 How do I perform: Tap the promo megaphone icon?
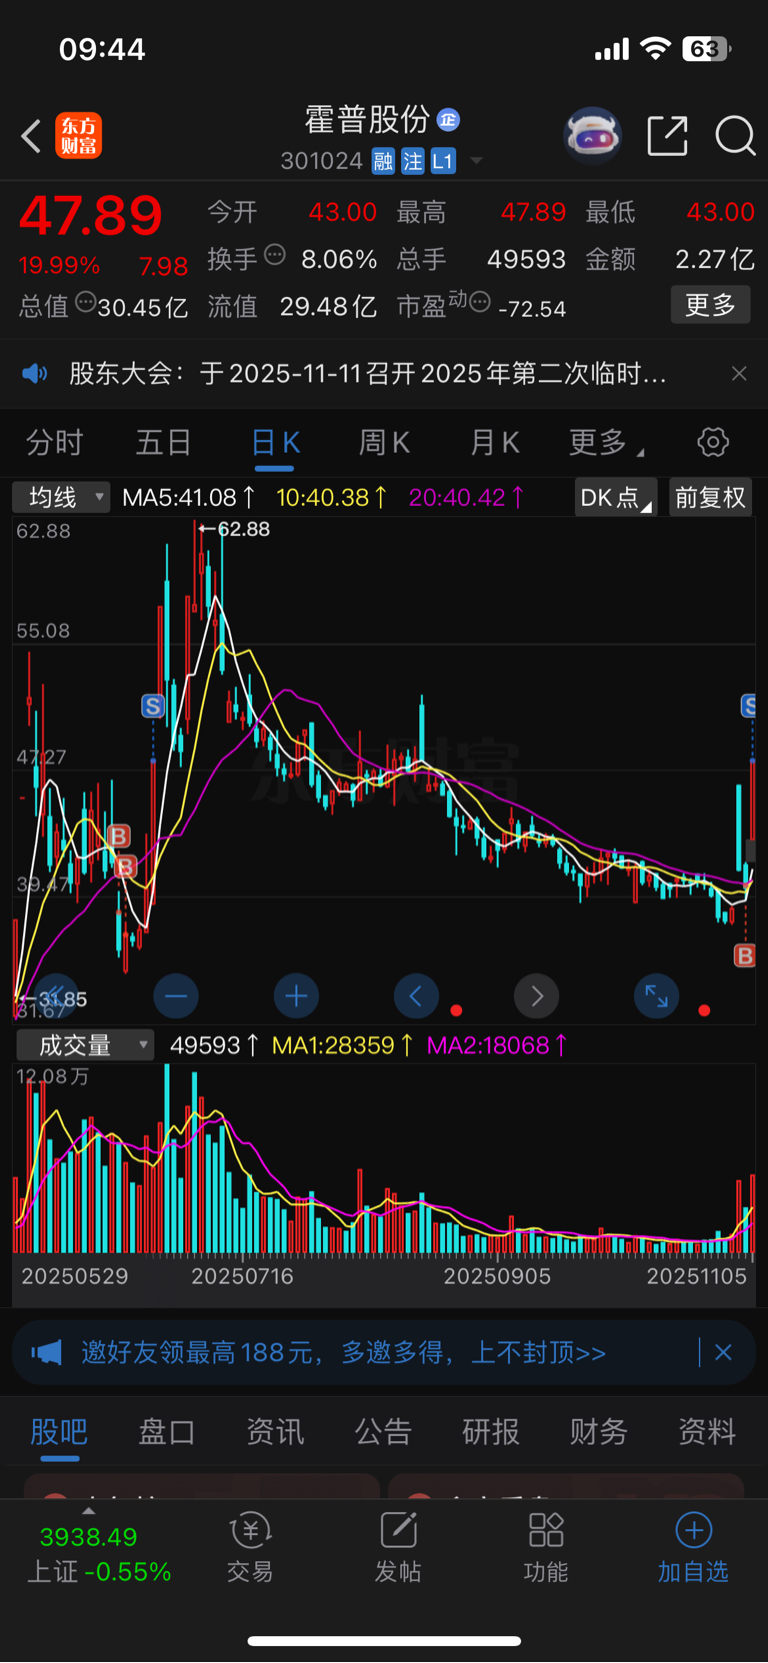pyautogui.click(x=46, y=1353)
